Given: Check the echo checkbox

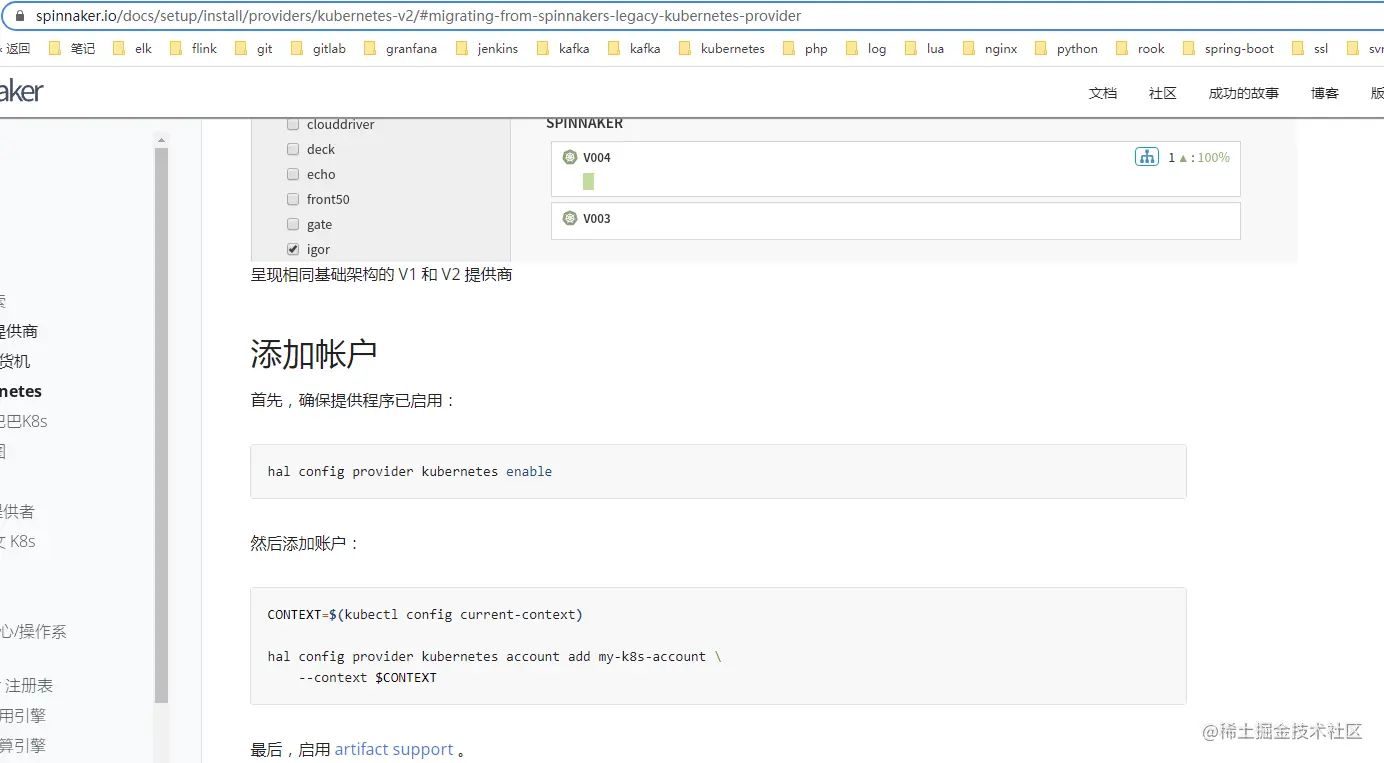Looking at the screenshot, I should [x=293, y=174].
